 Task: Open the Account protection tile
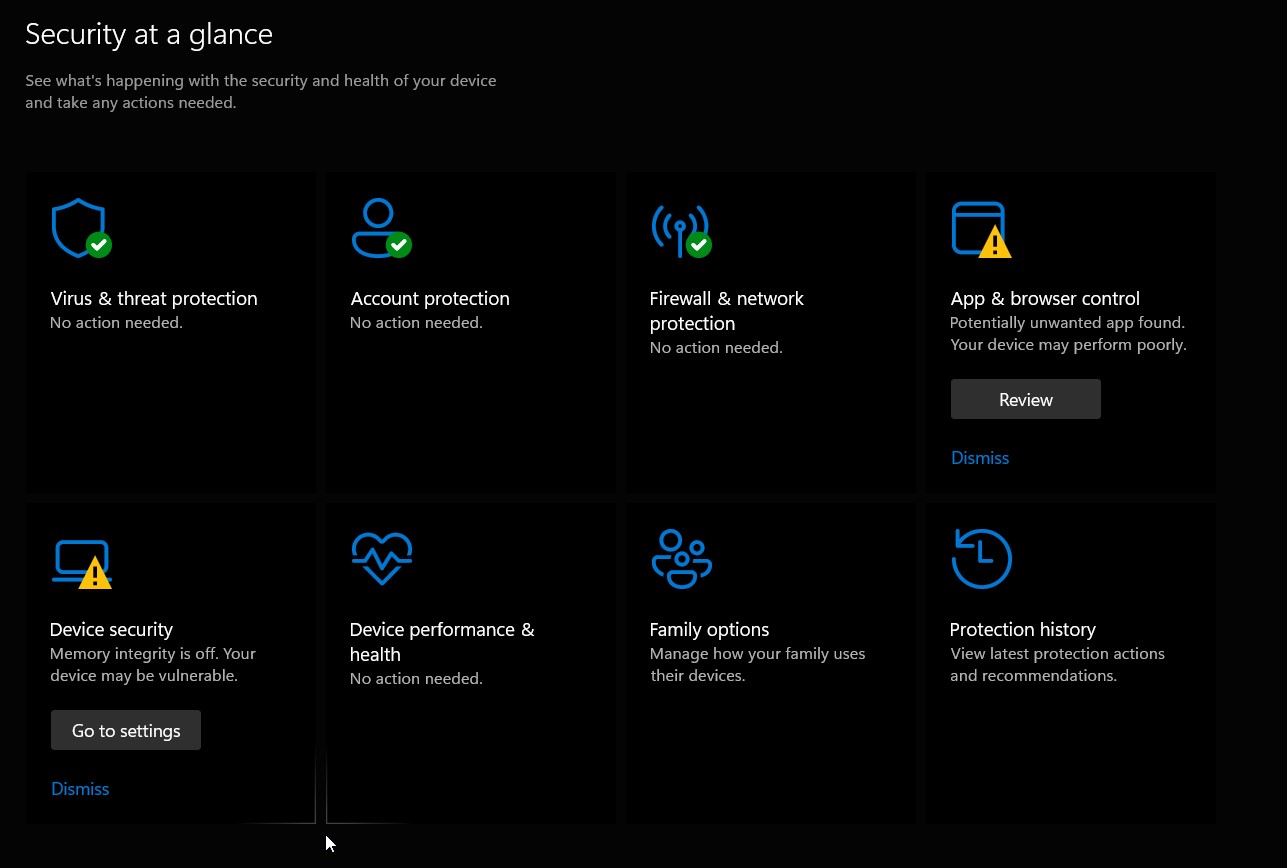click(x=470, y=331)
